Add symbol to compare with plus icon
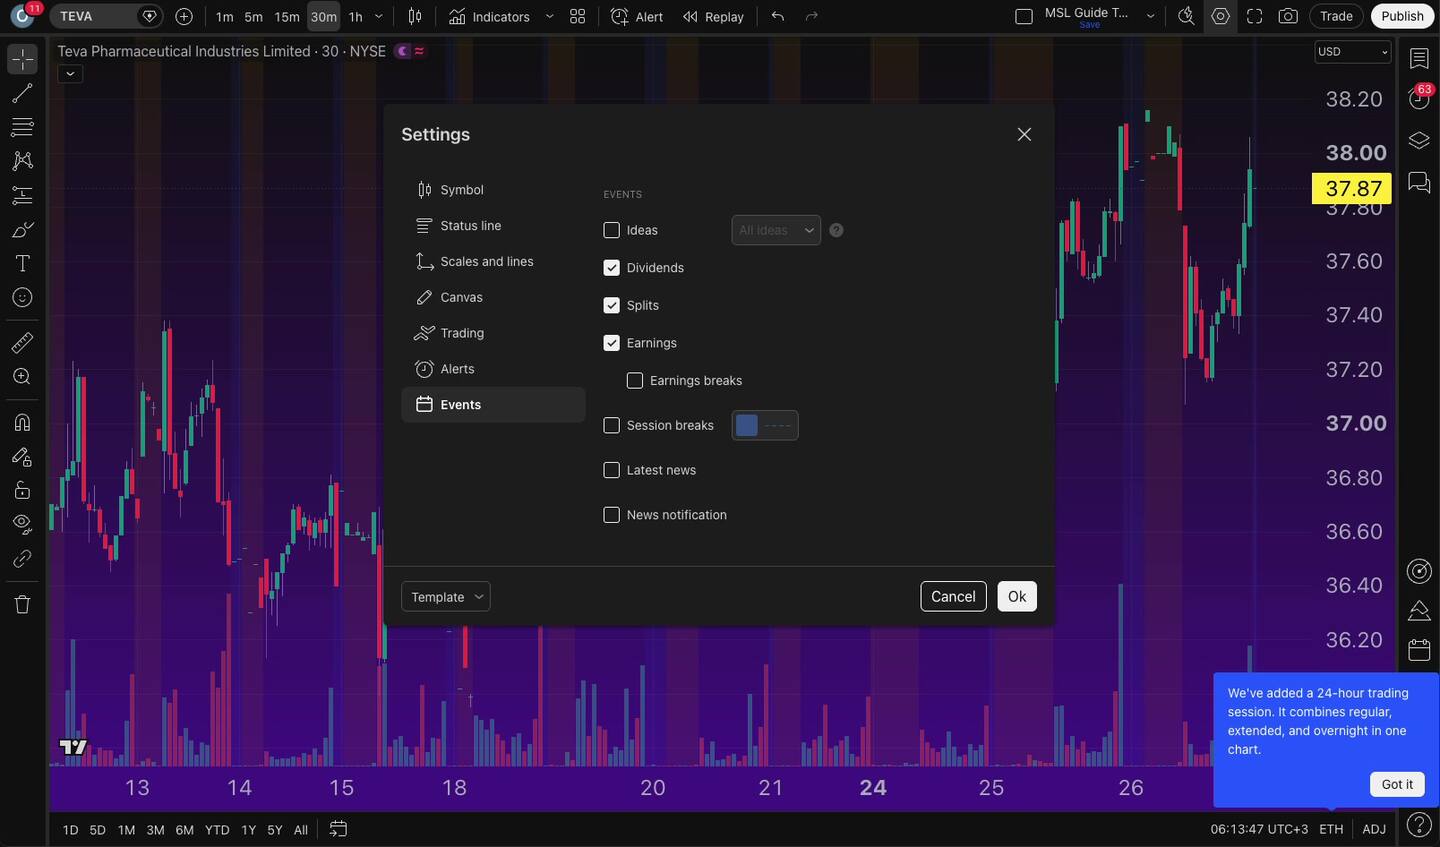Screen dimensions: 1440x847 [184, 16]
